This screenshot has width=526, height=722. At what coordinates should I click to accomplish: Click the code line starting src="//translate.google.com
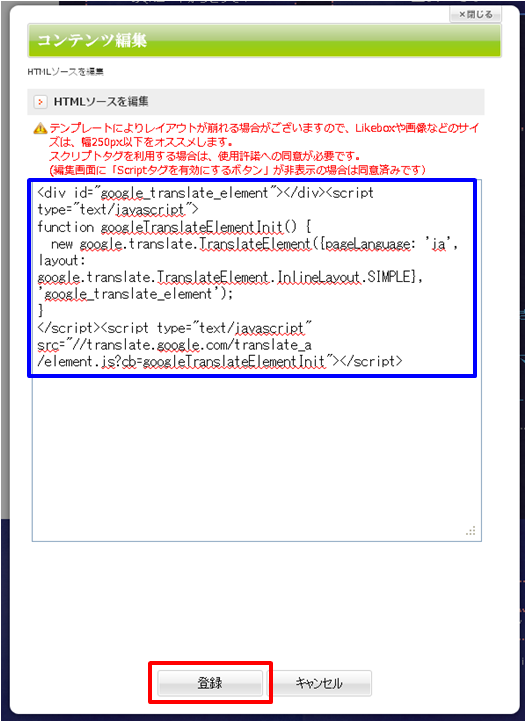[x=175, y=345]
